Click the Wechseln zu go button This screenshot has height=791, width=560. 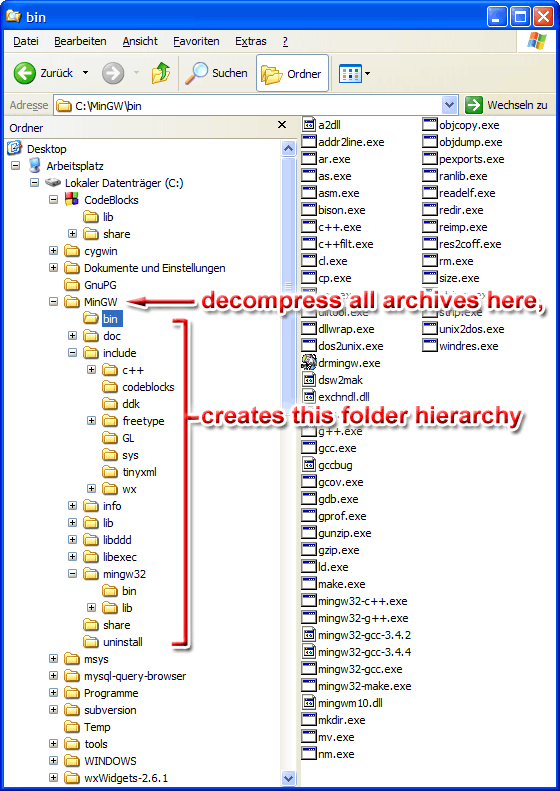(x=507, y=105)
